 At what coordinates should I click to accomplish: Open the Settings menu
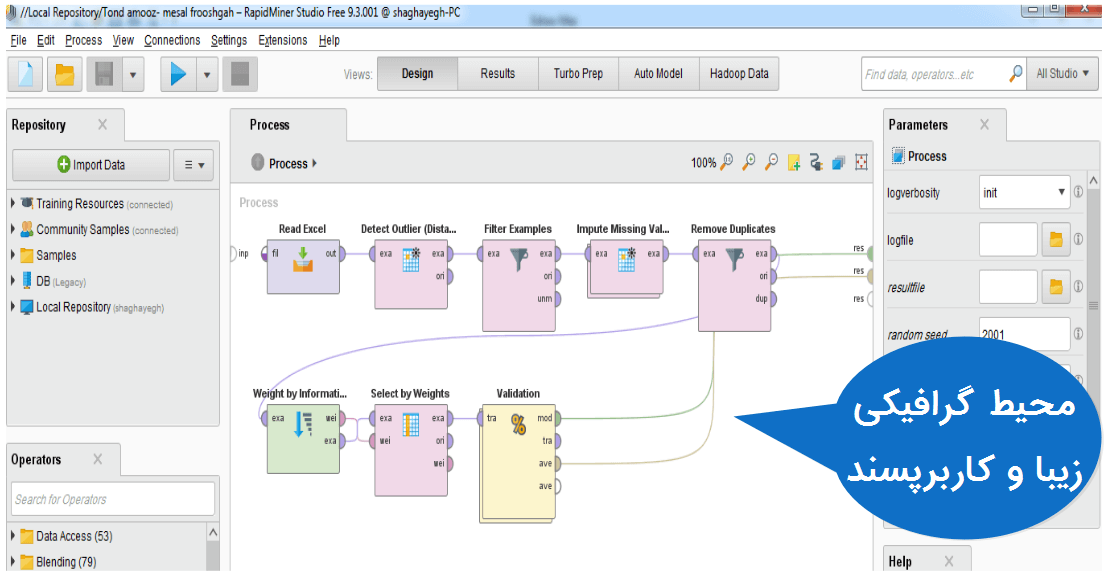pyautogui.click(x=229, y=40)
